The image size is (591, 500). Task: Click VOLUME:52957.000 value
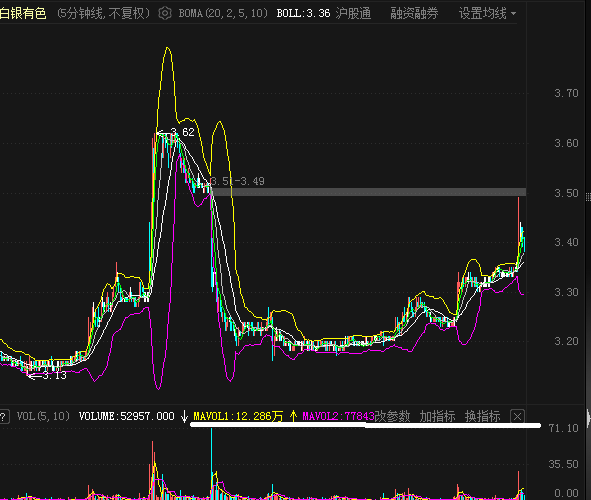(126, 416)
